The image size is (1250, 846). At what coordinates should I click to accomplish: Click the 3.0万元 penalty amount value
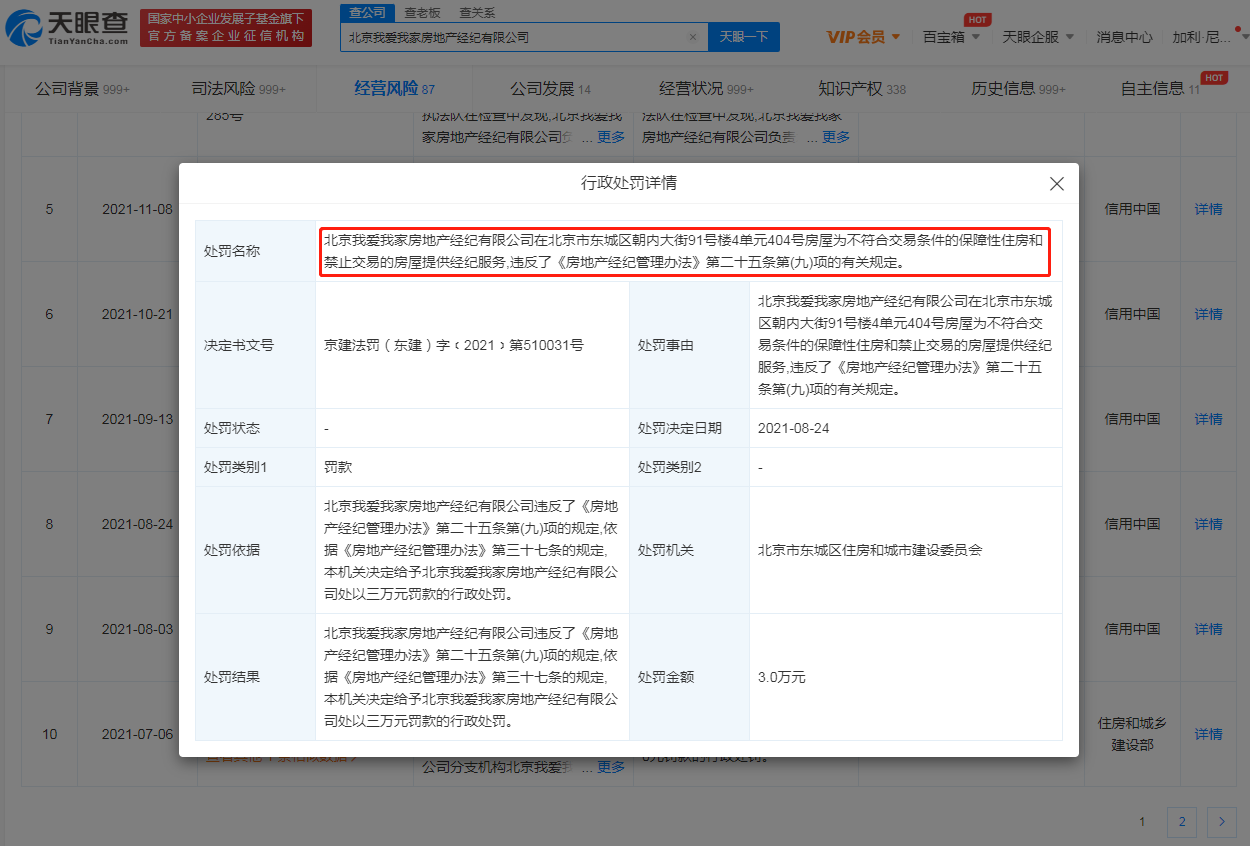pos(782,677)
